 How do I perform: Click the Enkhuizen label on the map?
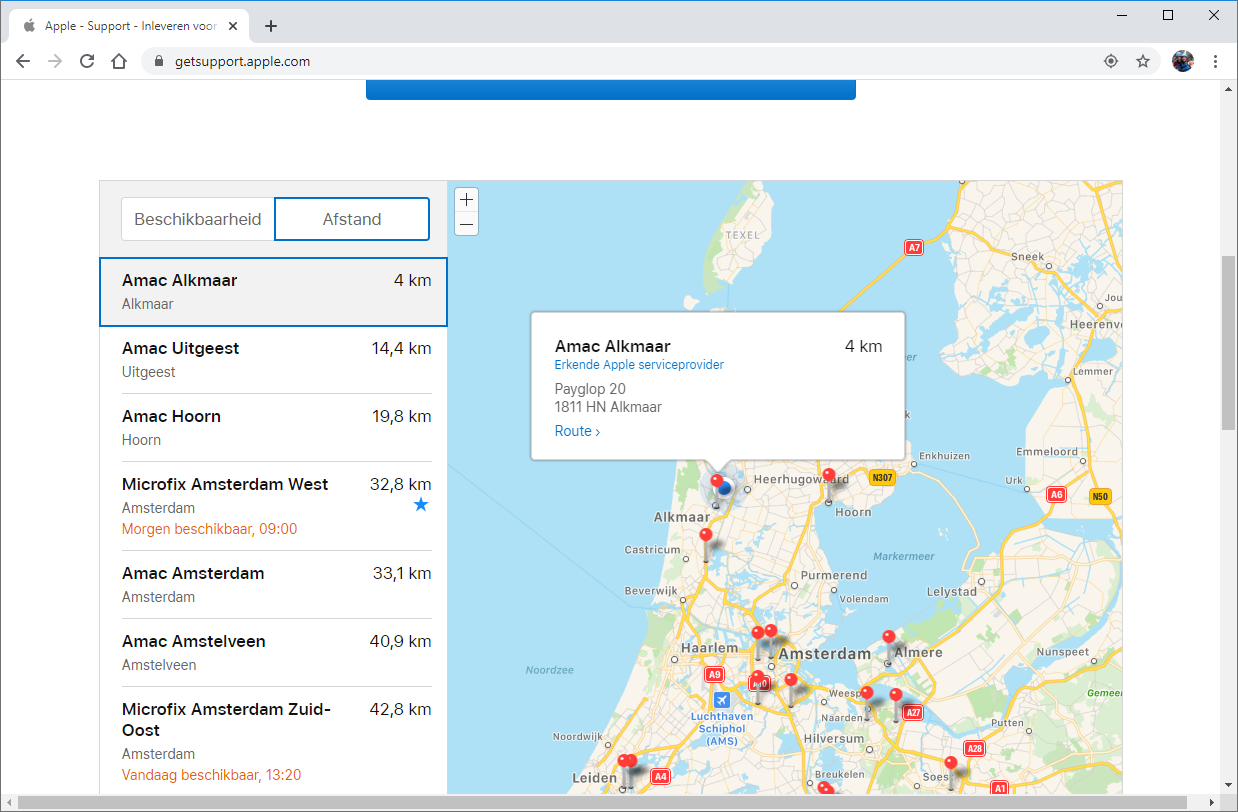[x=944, y=456]
